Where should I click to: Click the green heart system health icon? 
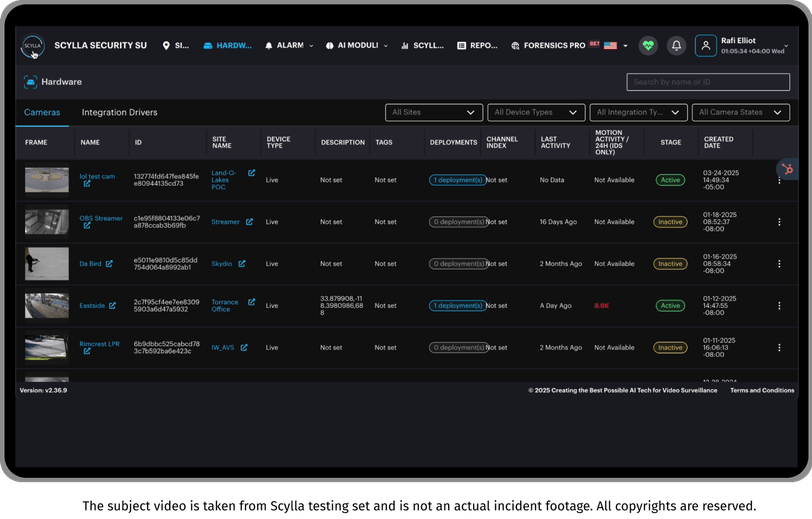point(648,46)
